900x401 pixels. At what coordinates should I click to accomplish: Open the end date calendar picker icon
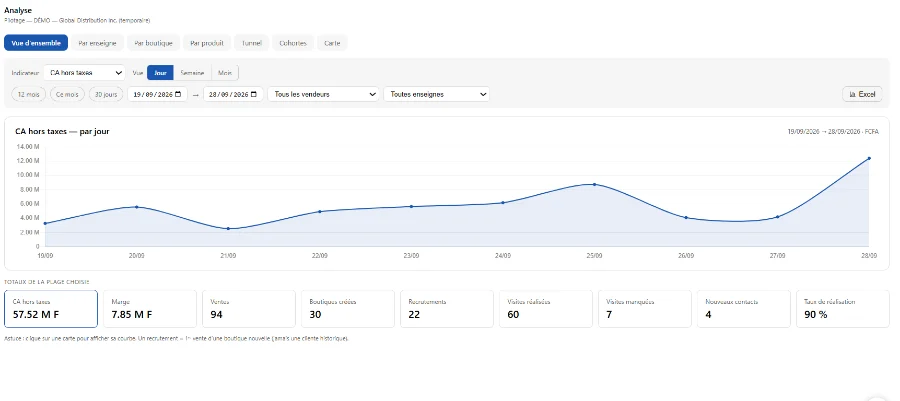pyautogui.click(x=254, y=94)
